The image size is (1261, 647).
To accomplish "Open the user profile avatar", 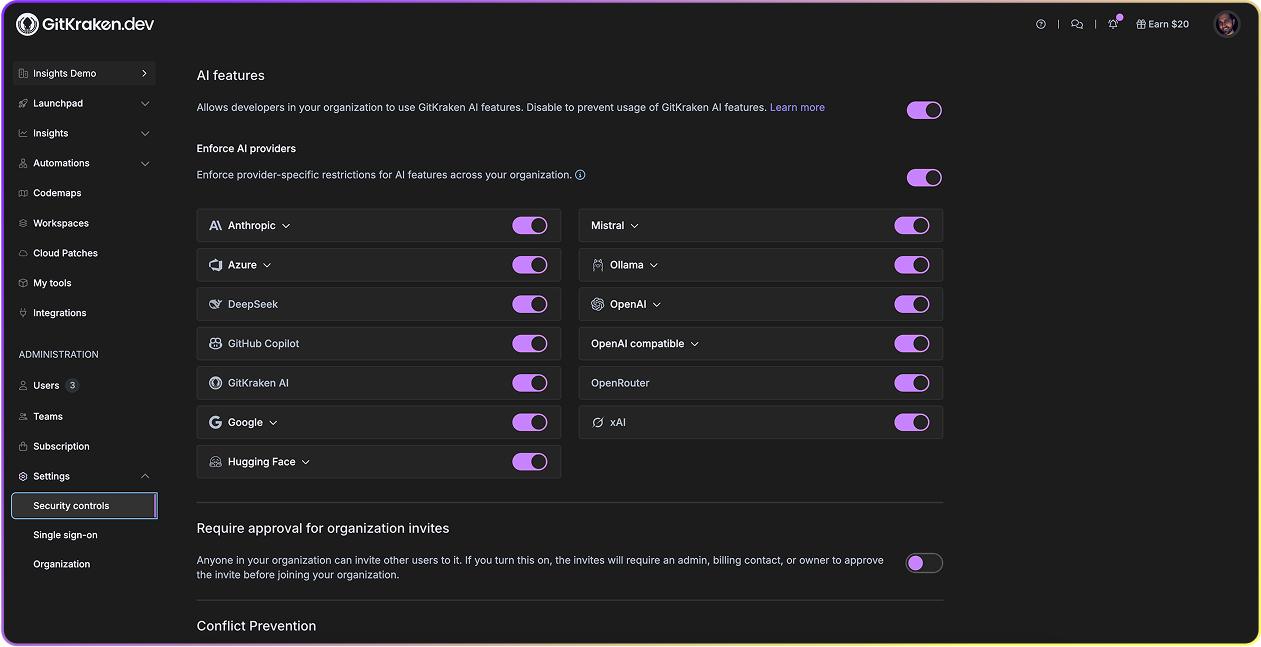I will point(1227,23).
